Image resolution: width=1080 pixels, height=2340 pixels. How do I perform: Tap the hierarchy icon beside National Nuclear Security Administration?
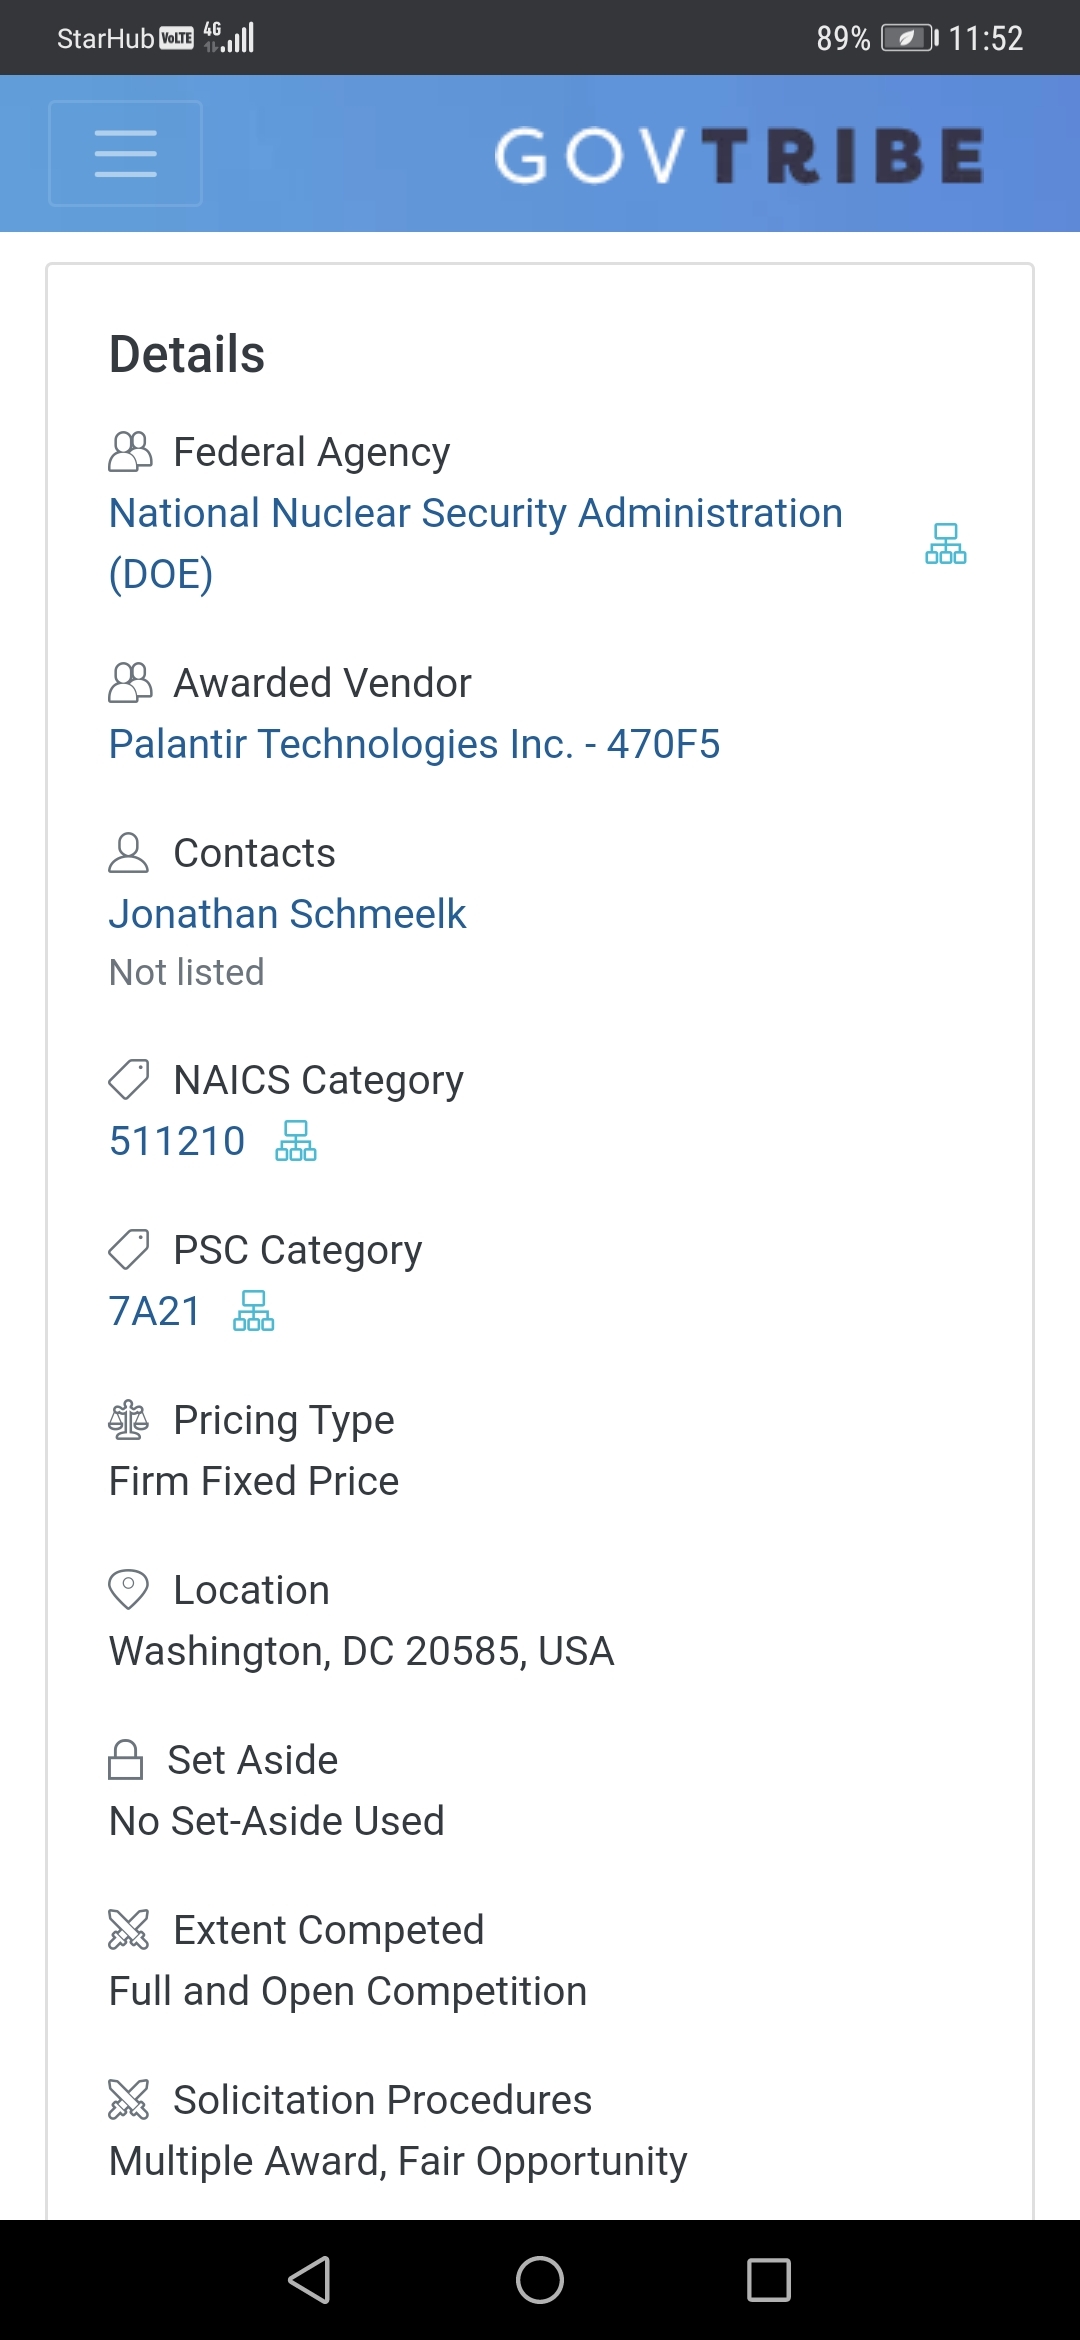pyautogui.click(x=945, y=544)
